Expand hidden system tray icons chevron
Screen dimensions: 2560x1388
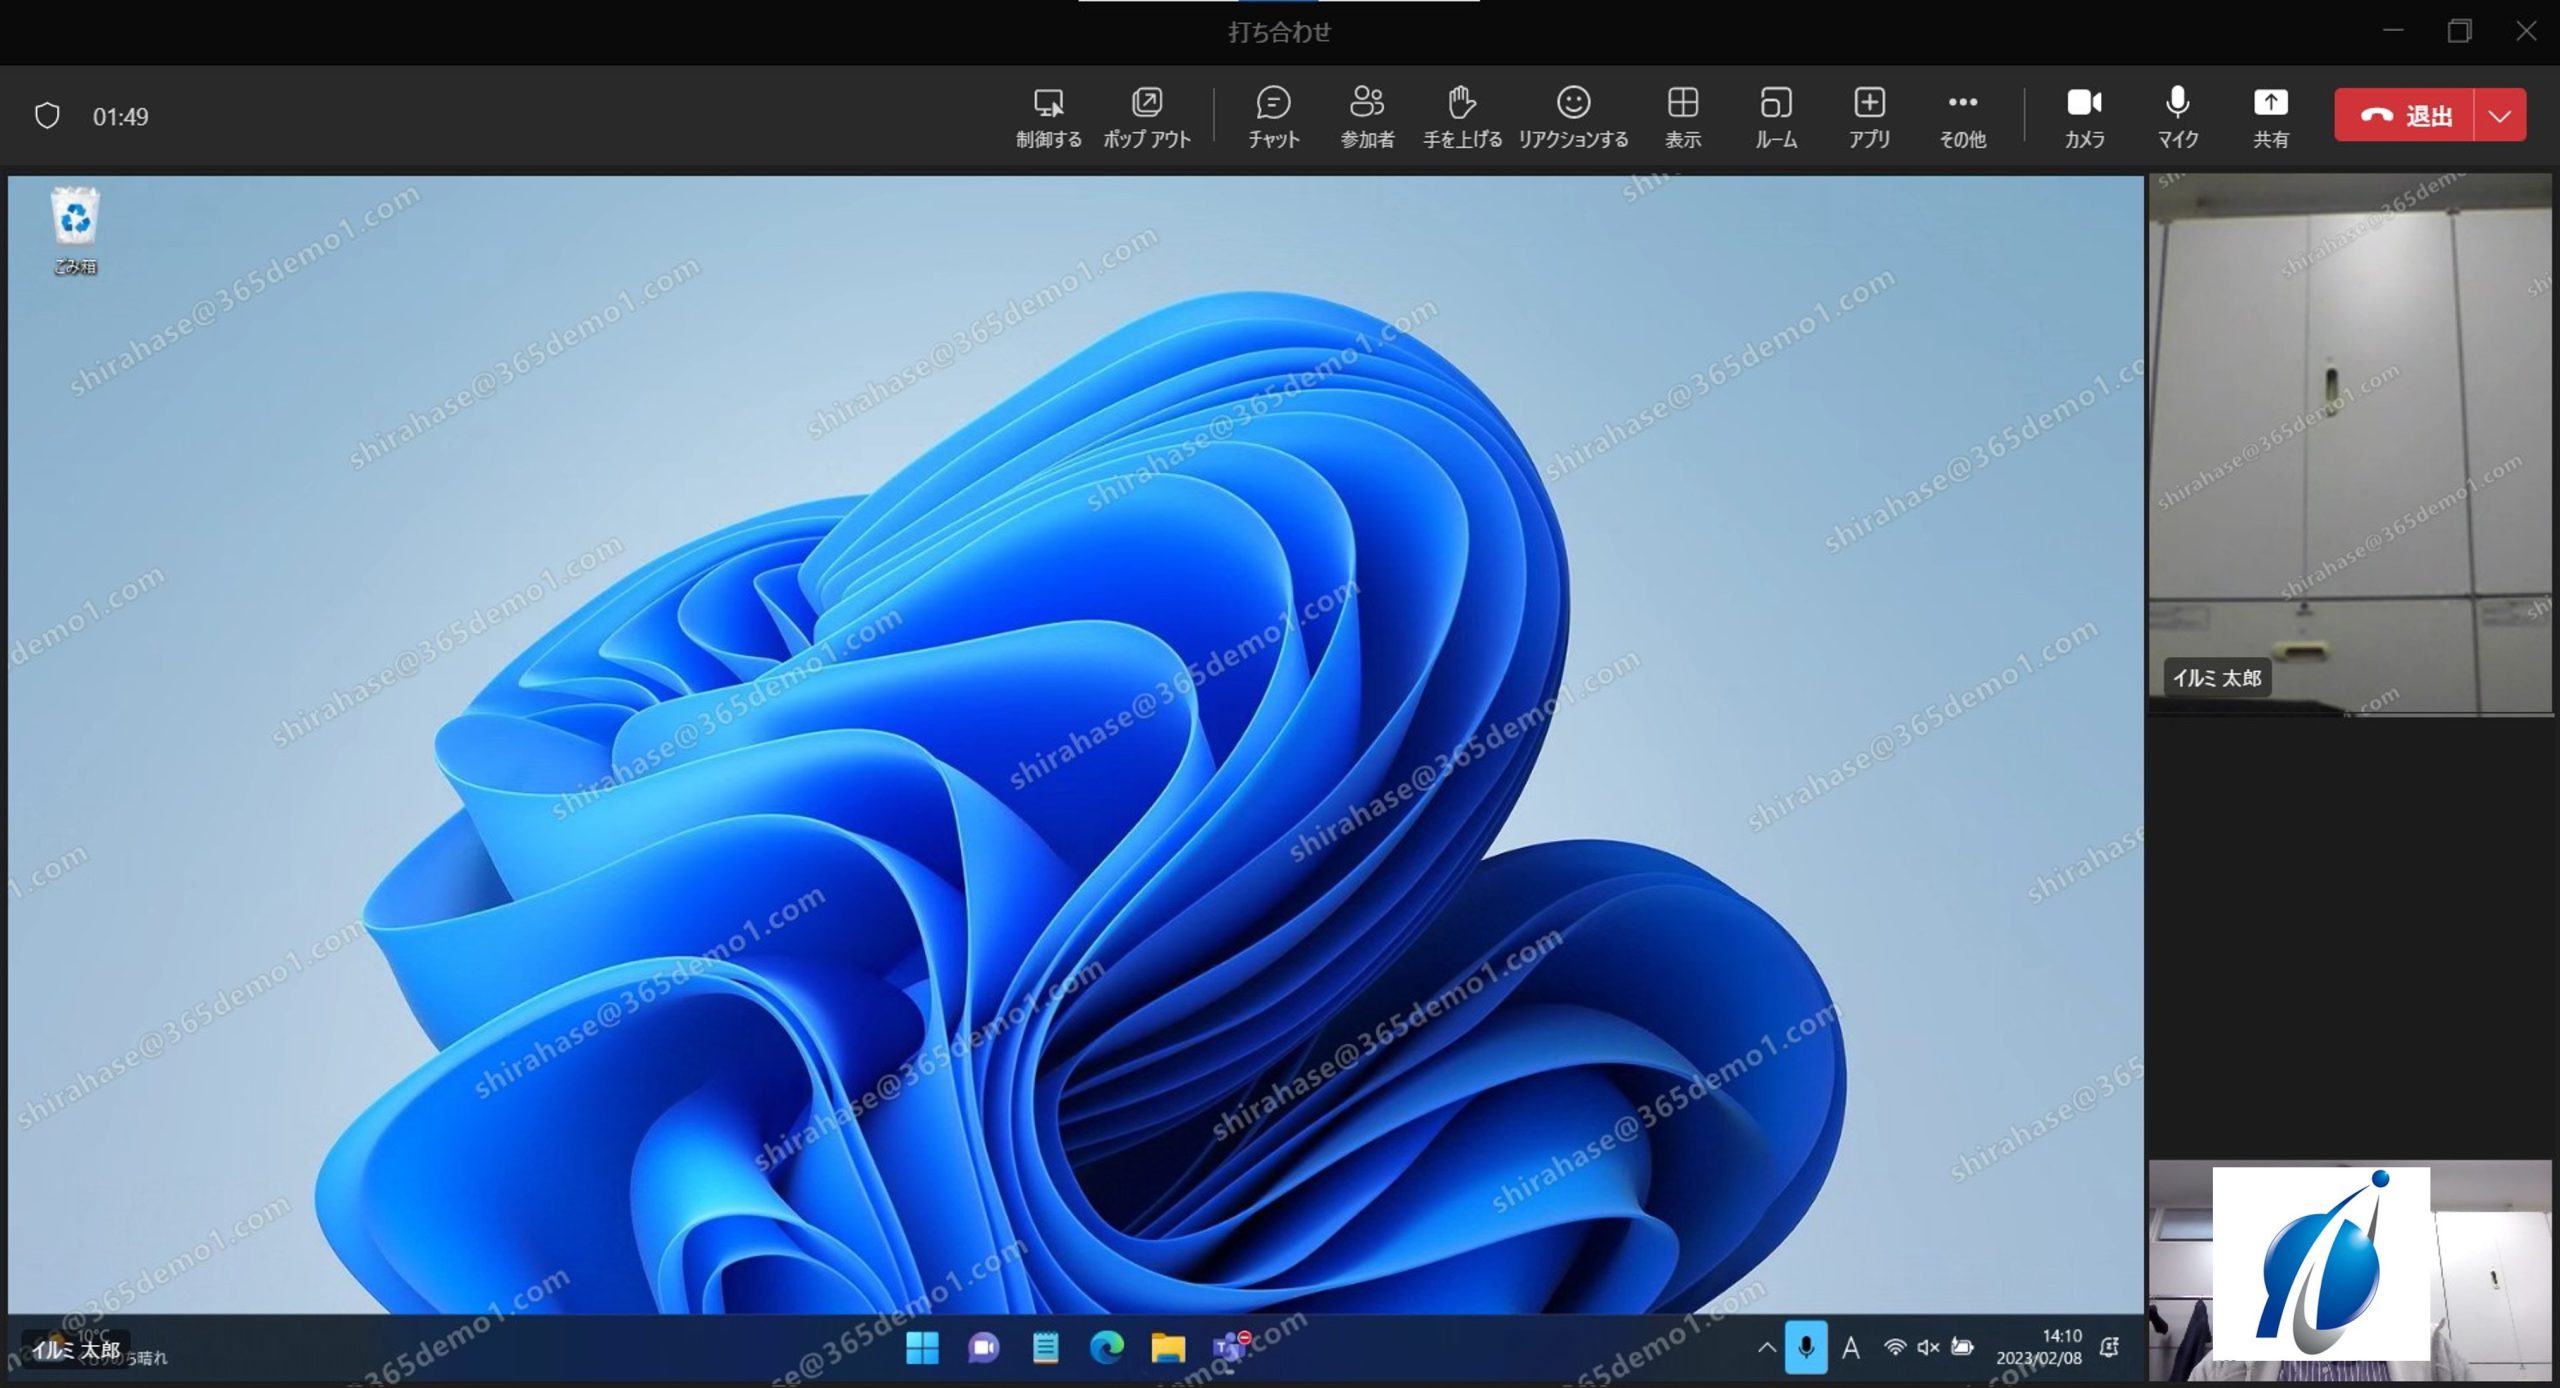1767,1347
